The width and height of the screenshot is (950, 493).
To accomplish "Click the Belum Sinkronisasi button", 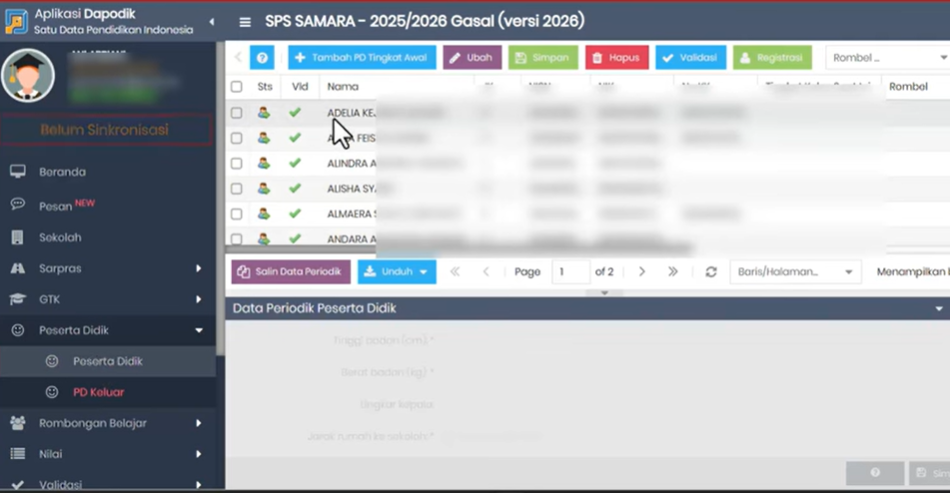I will [106, 130].
